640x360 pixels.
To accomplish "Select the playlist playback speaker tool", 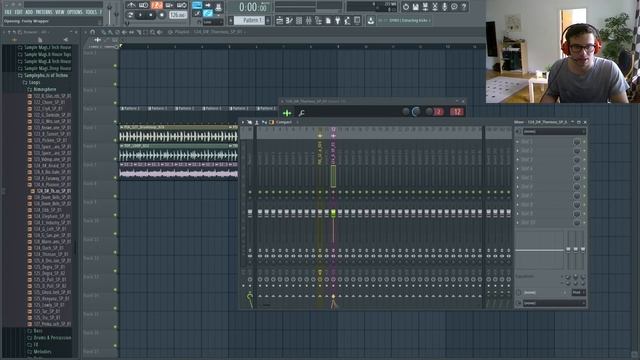I will (x=159, y=32).
